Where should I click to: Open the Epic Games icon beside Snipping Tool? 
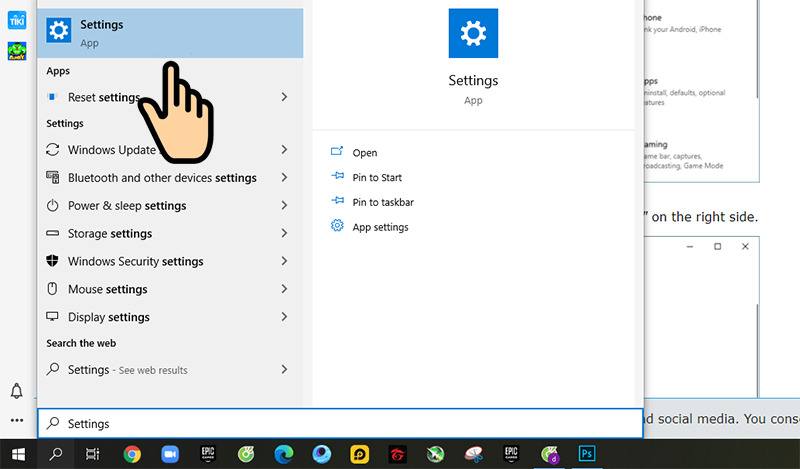(511, 454)
